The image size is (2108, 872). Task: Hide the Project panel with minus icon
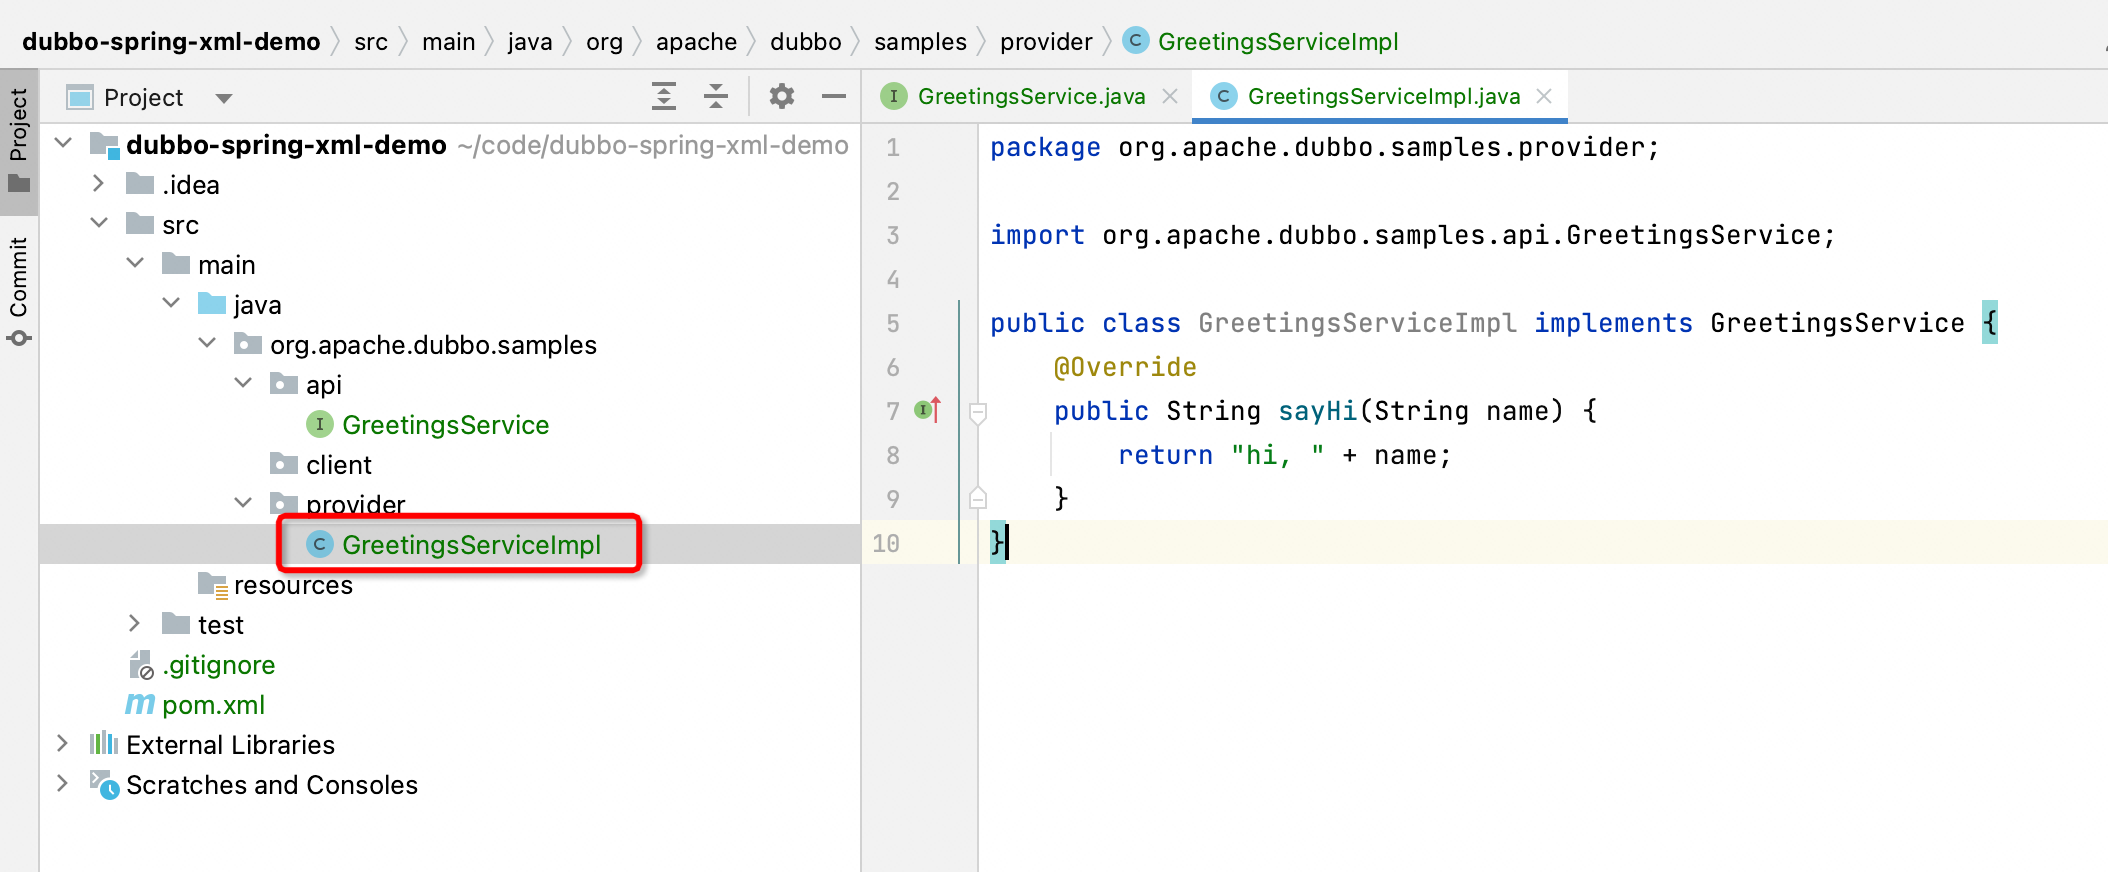[x=833, y=96]
